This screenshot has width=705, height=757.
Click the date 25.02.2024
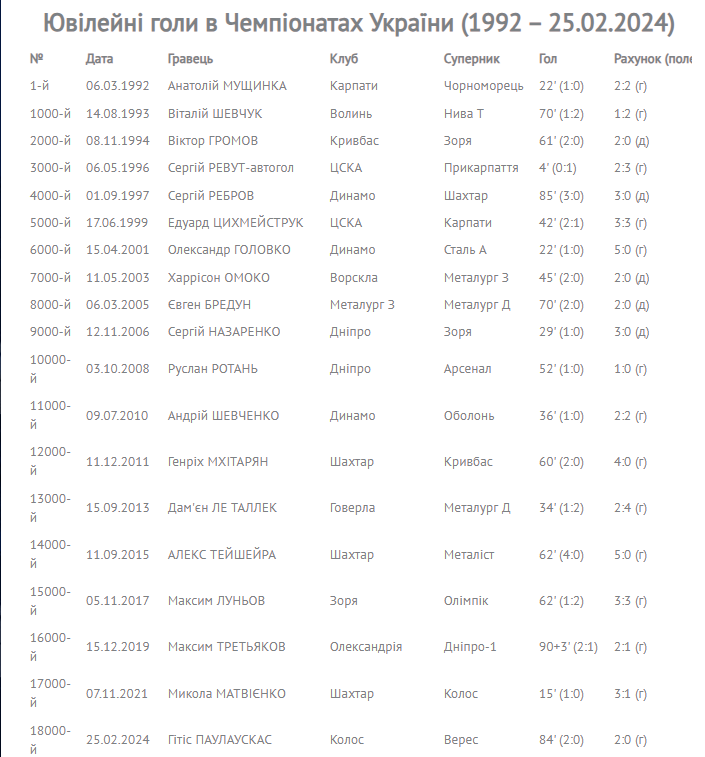pos(118,740)
